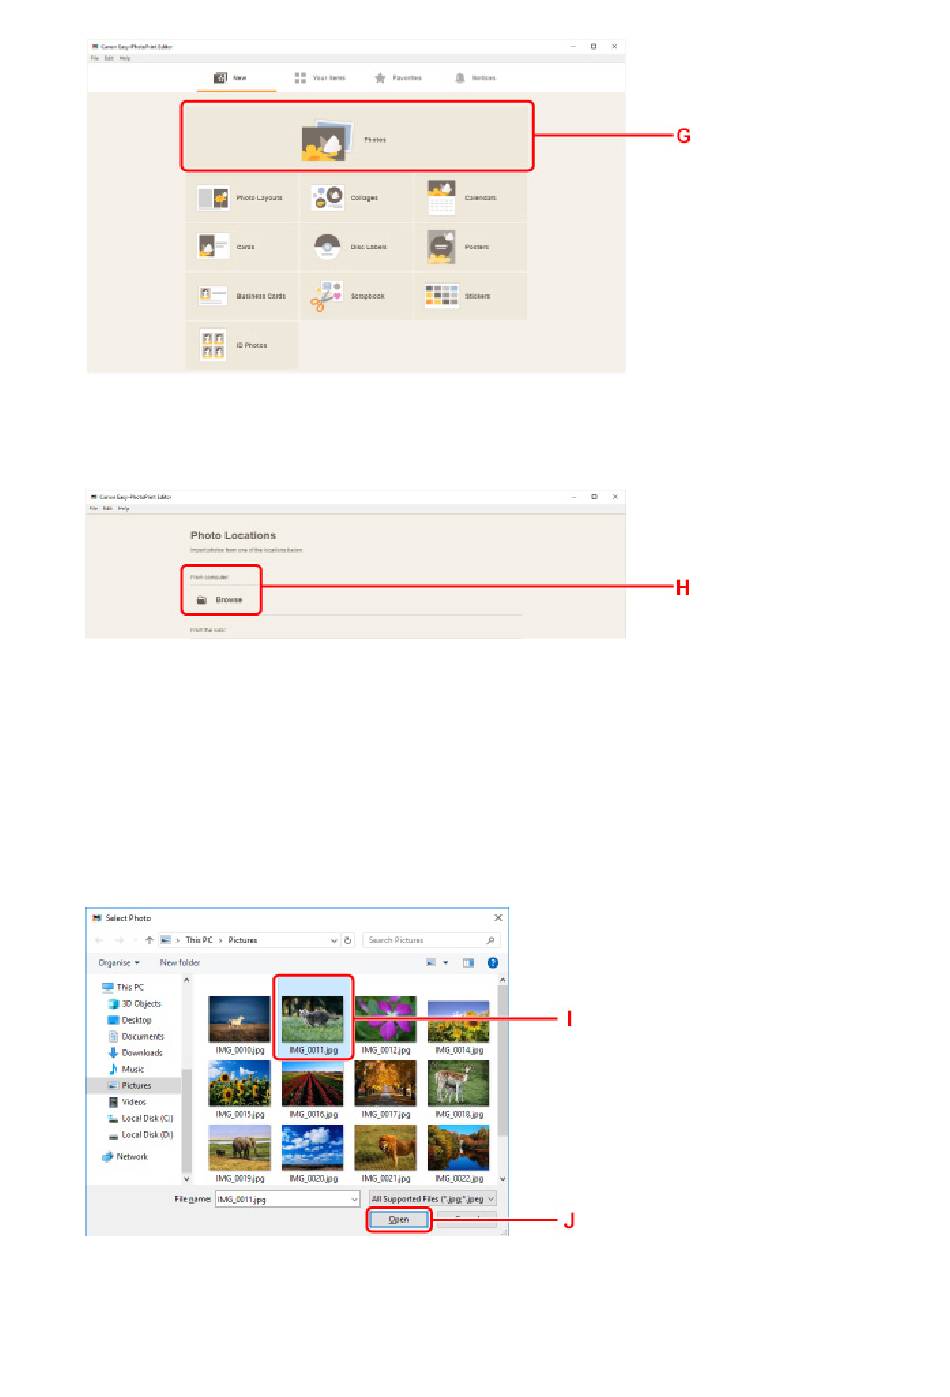Select clouds thumbnail IMG_0020.jpg
This screenshot has width=950, height=1397.
click(313, 1153)
